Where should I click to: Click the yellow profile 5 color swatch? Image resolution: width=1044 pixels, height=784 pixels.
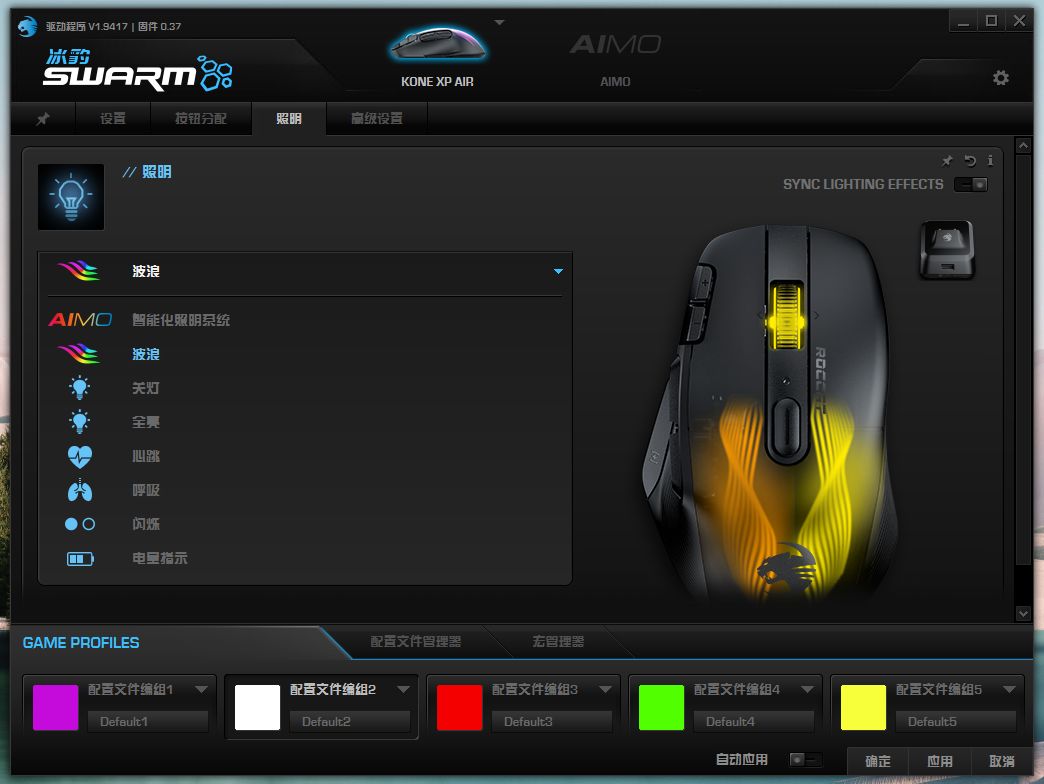[863, 707]
